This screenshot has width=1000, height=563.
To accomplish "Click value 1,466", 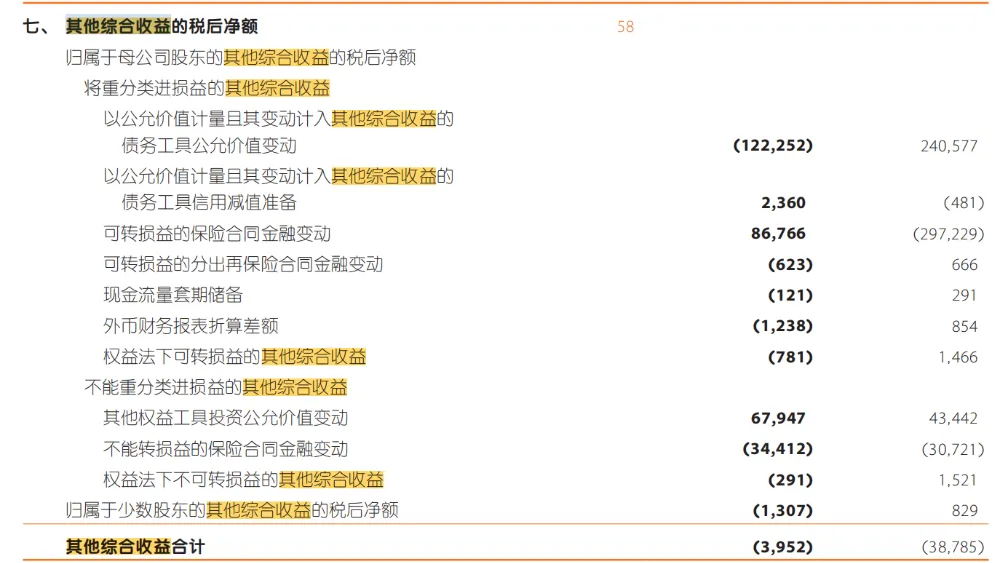I will coord(958,357).
